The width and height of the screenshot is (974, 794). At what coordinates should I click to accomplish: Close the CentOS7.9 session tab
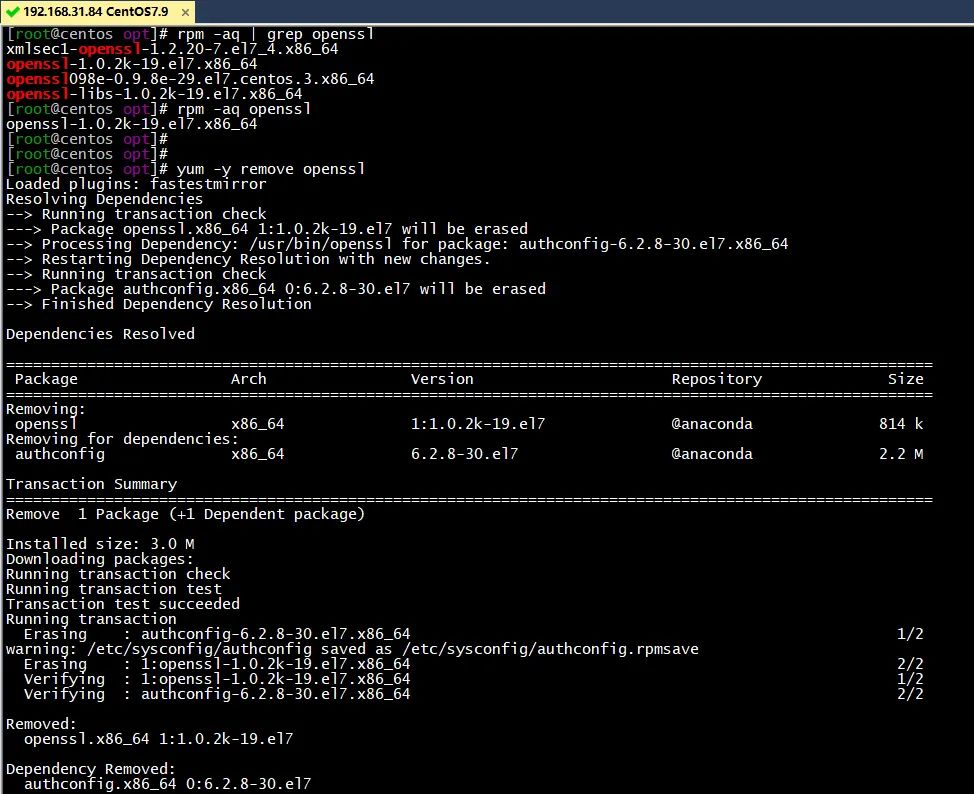[x=185, y=12]
